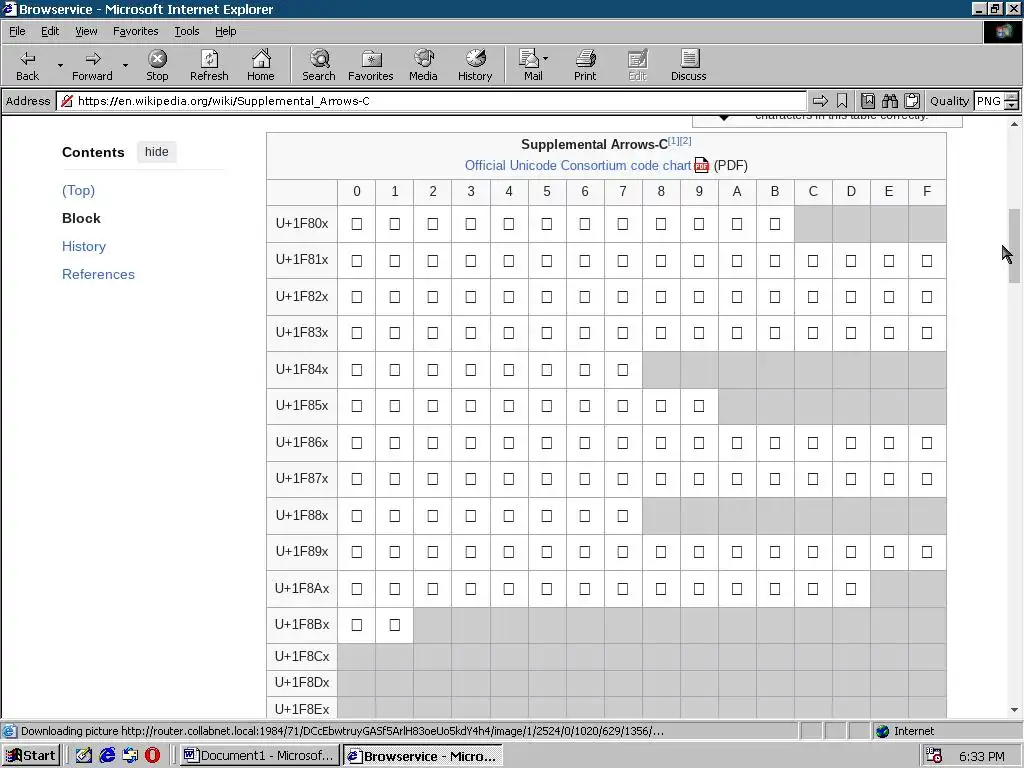1024x768 pixels.
Task: Click the scrollbar up arrow
Action: (x=1014, y=123)
